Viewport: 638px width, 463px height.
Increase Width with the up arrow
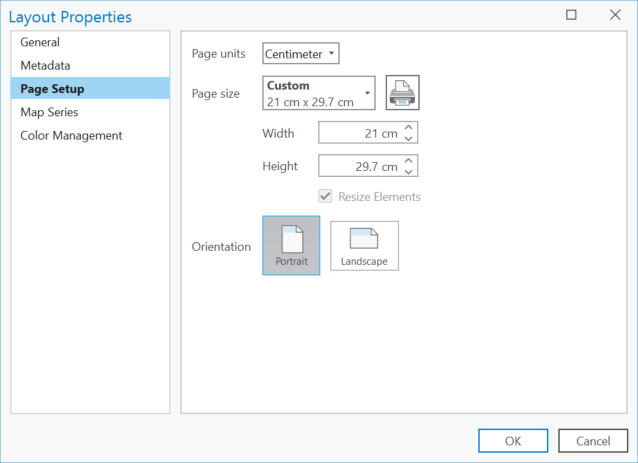(409, 127)
